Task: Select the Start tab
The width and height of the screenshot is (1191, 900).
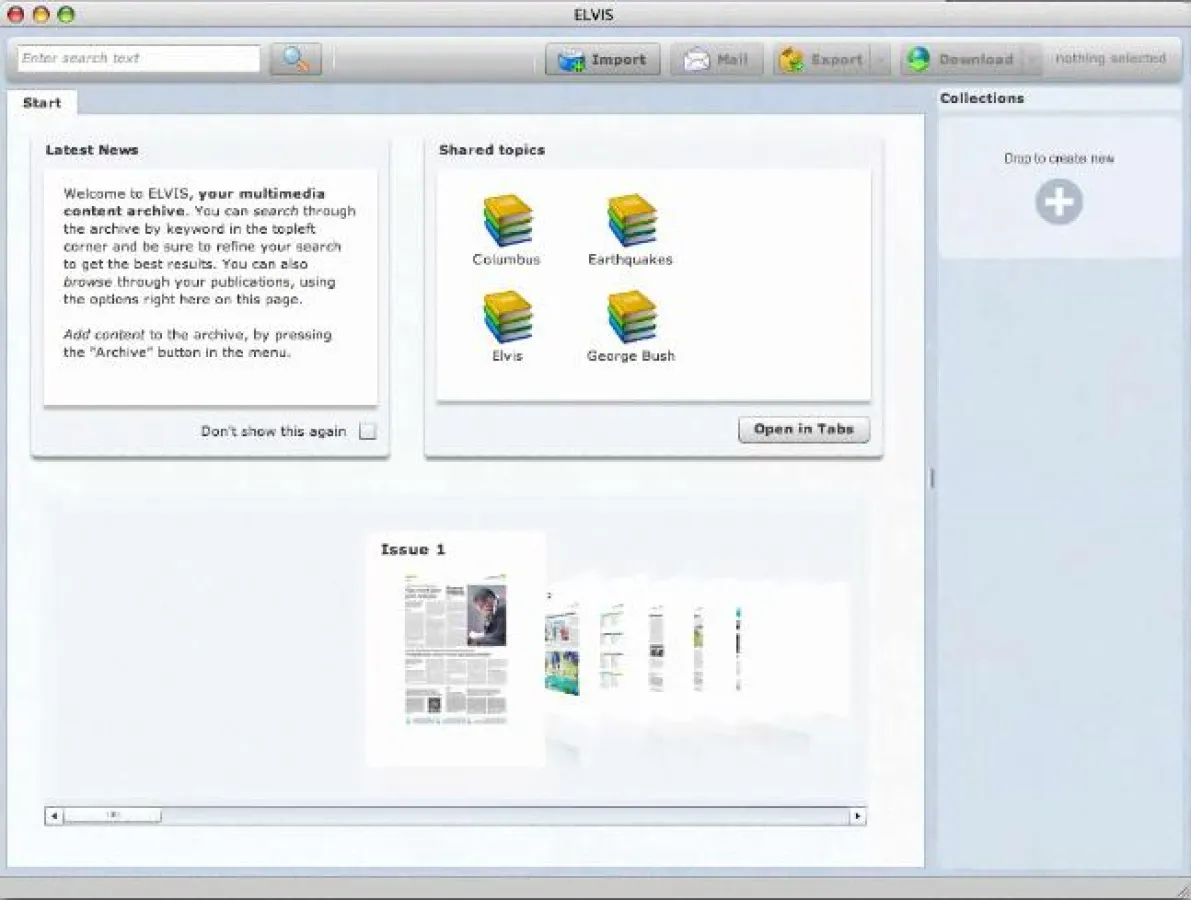Action: (42, 103)
